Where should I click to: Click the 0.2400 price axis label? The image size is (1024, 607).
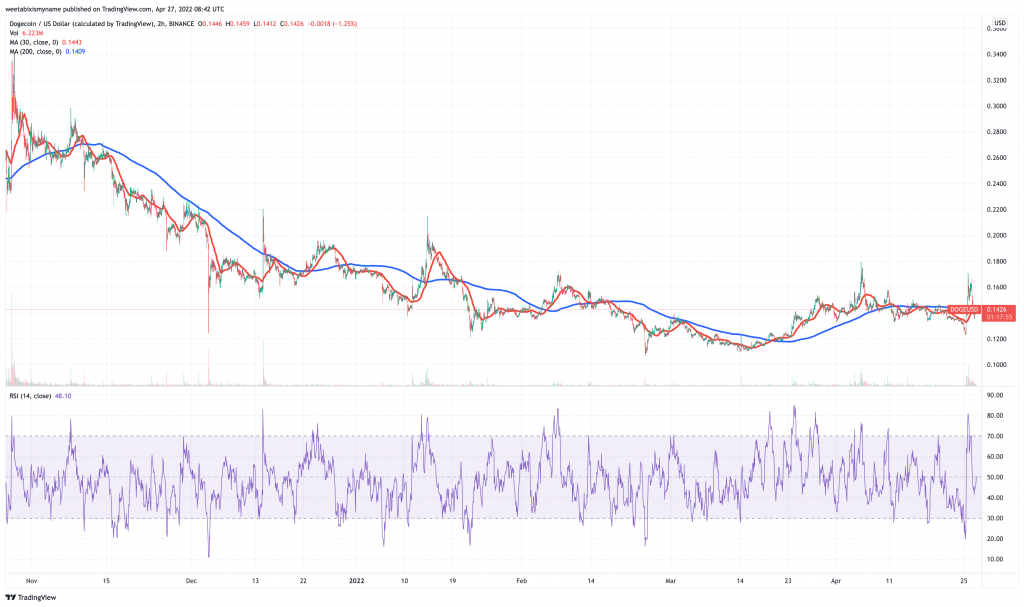996,184
